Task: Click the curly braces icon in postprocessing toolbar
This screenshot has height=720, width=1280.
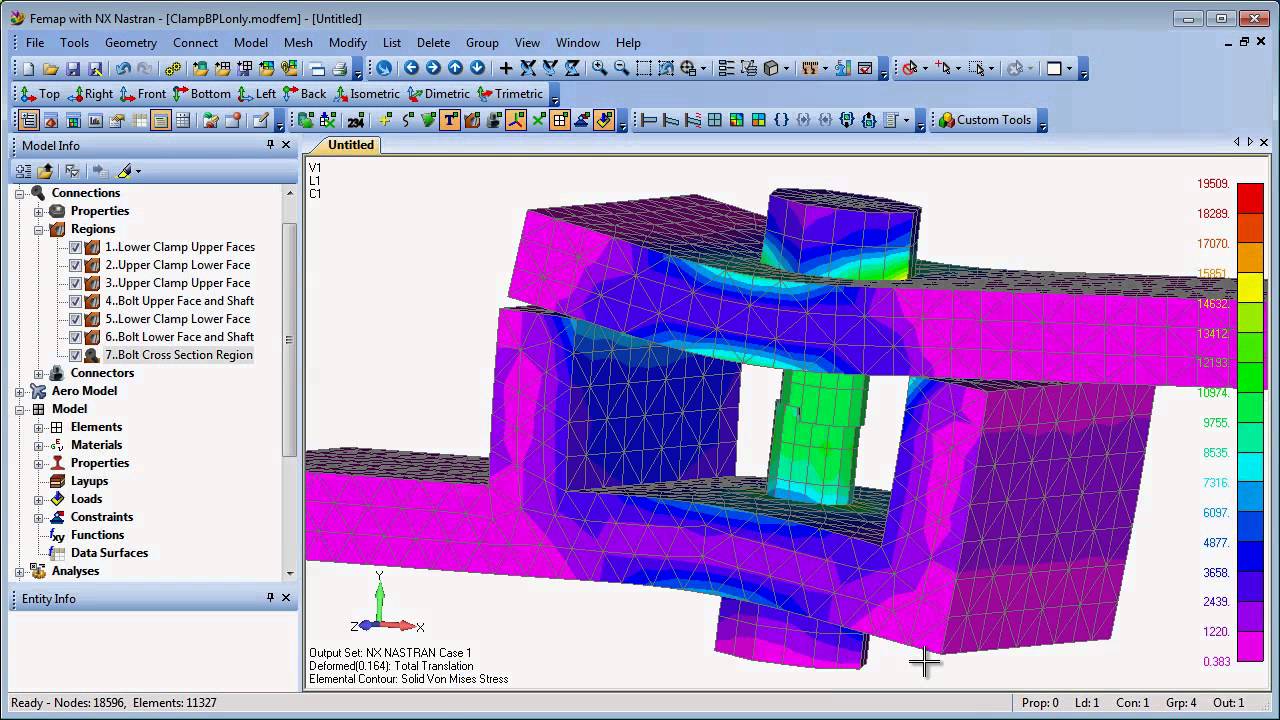Action: coord(781,120)
